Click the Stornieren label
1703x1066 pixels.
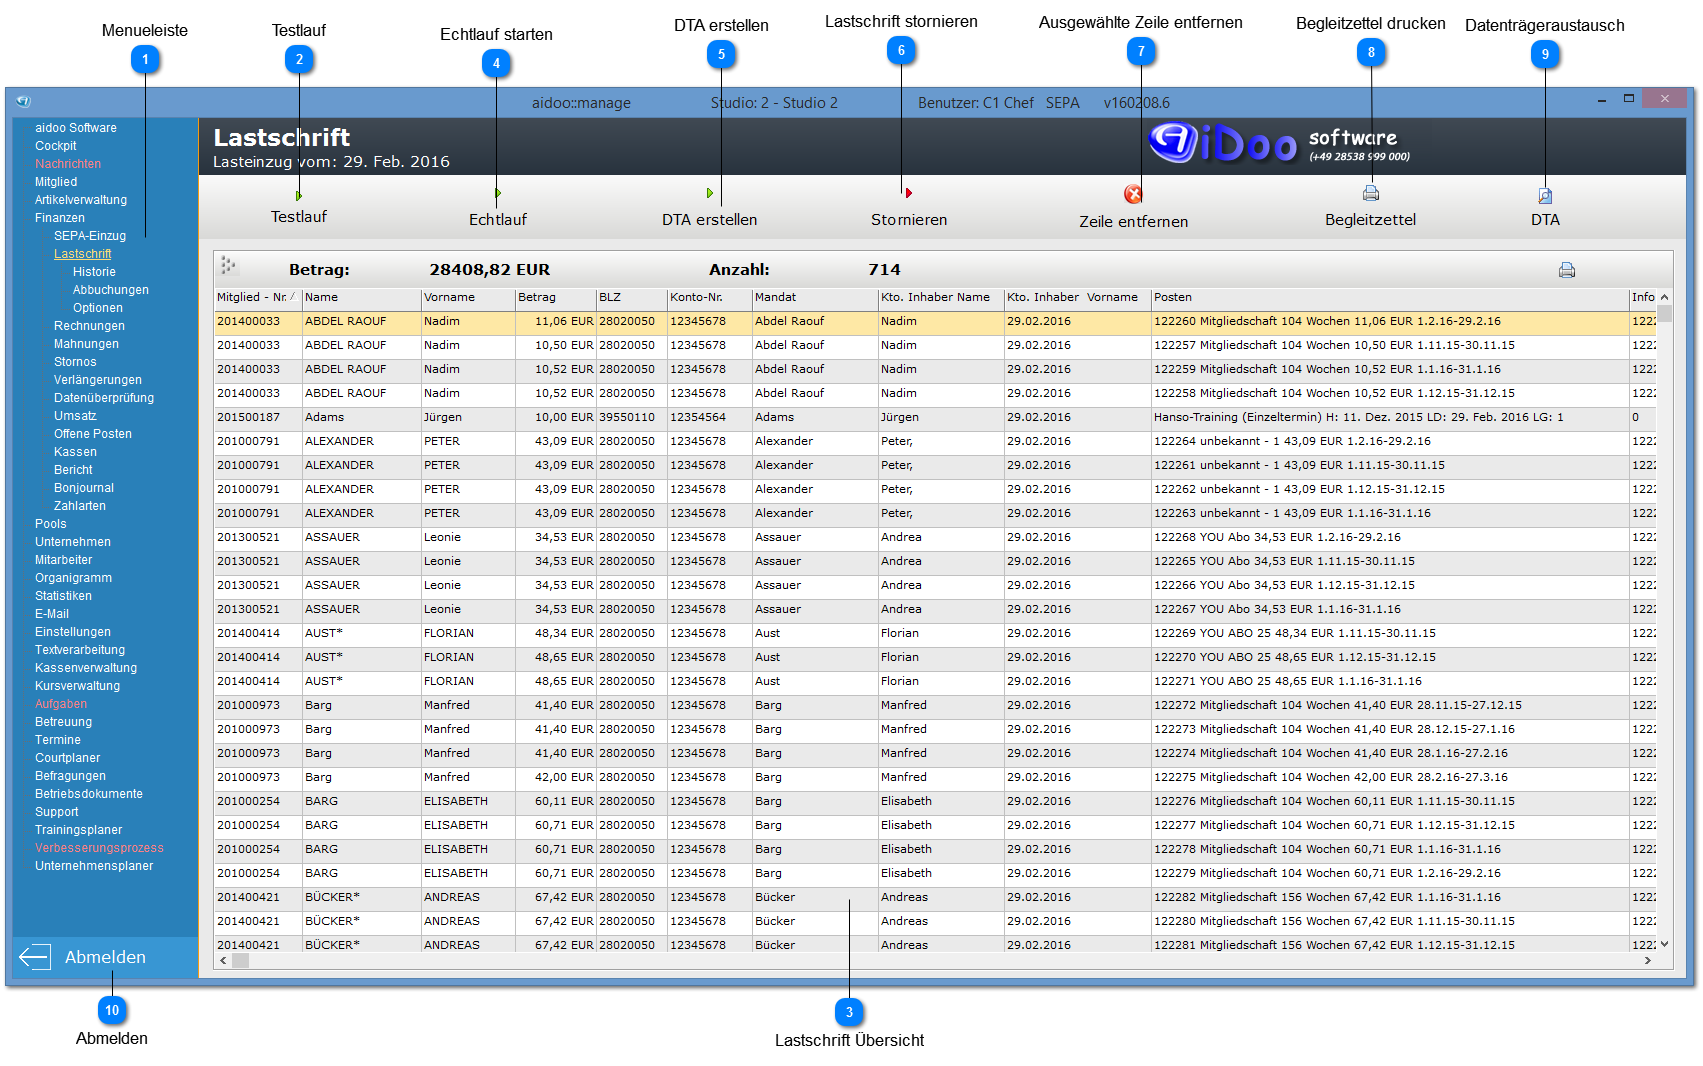pyautogui.click(x=909, y=220)
